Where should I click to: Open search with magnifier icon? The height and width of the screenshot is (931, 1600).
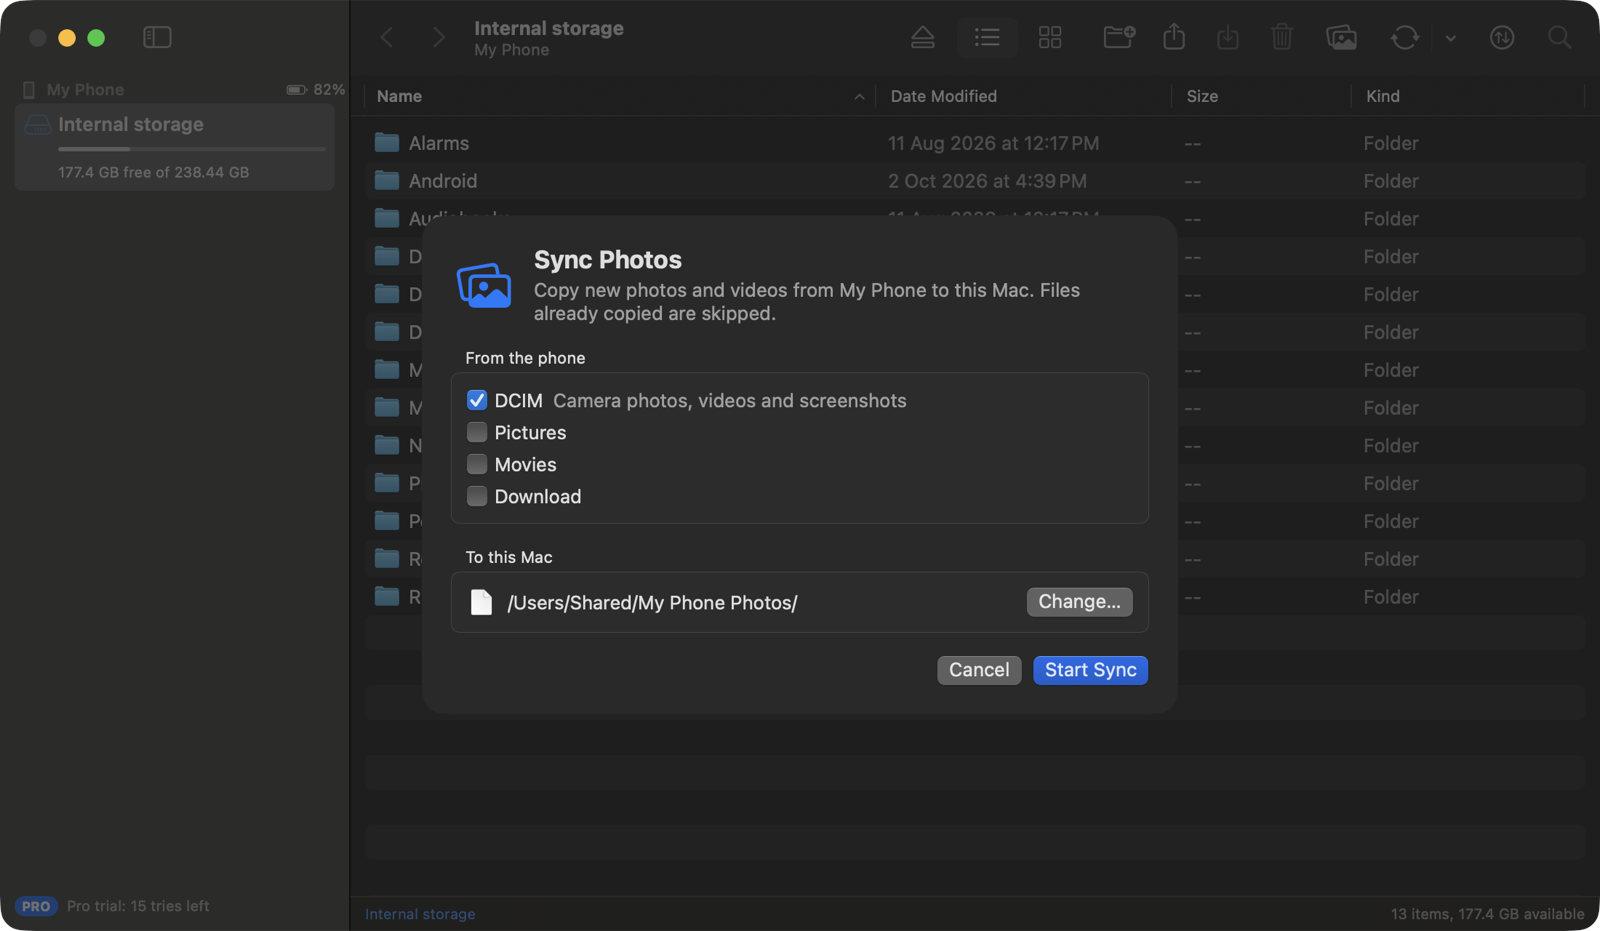click(1559, 37)
